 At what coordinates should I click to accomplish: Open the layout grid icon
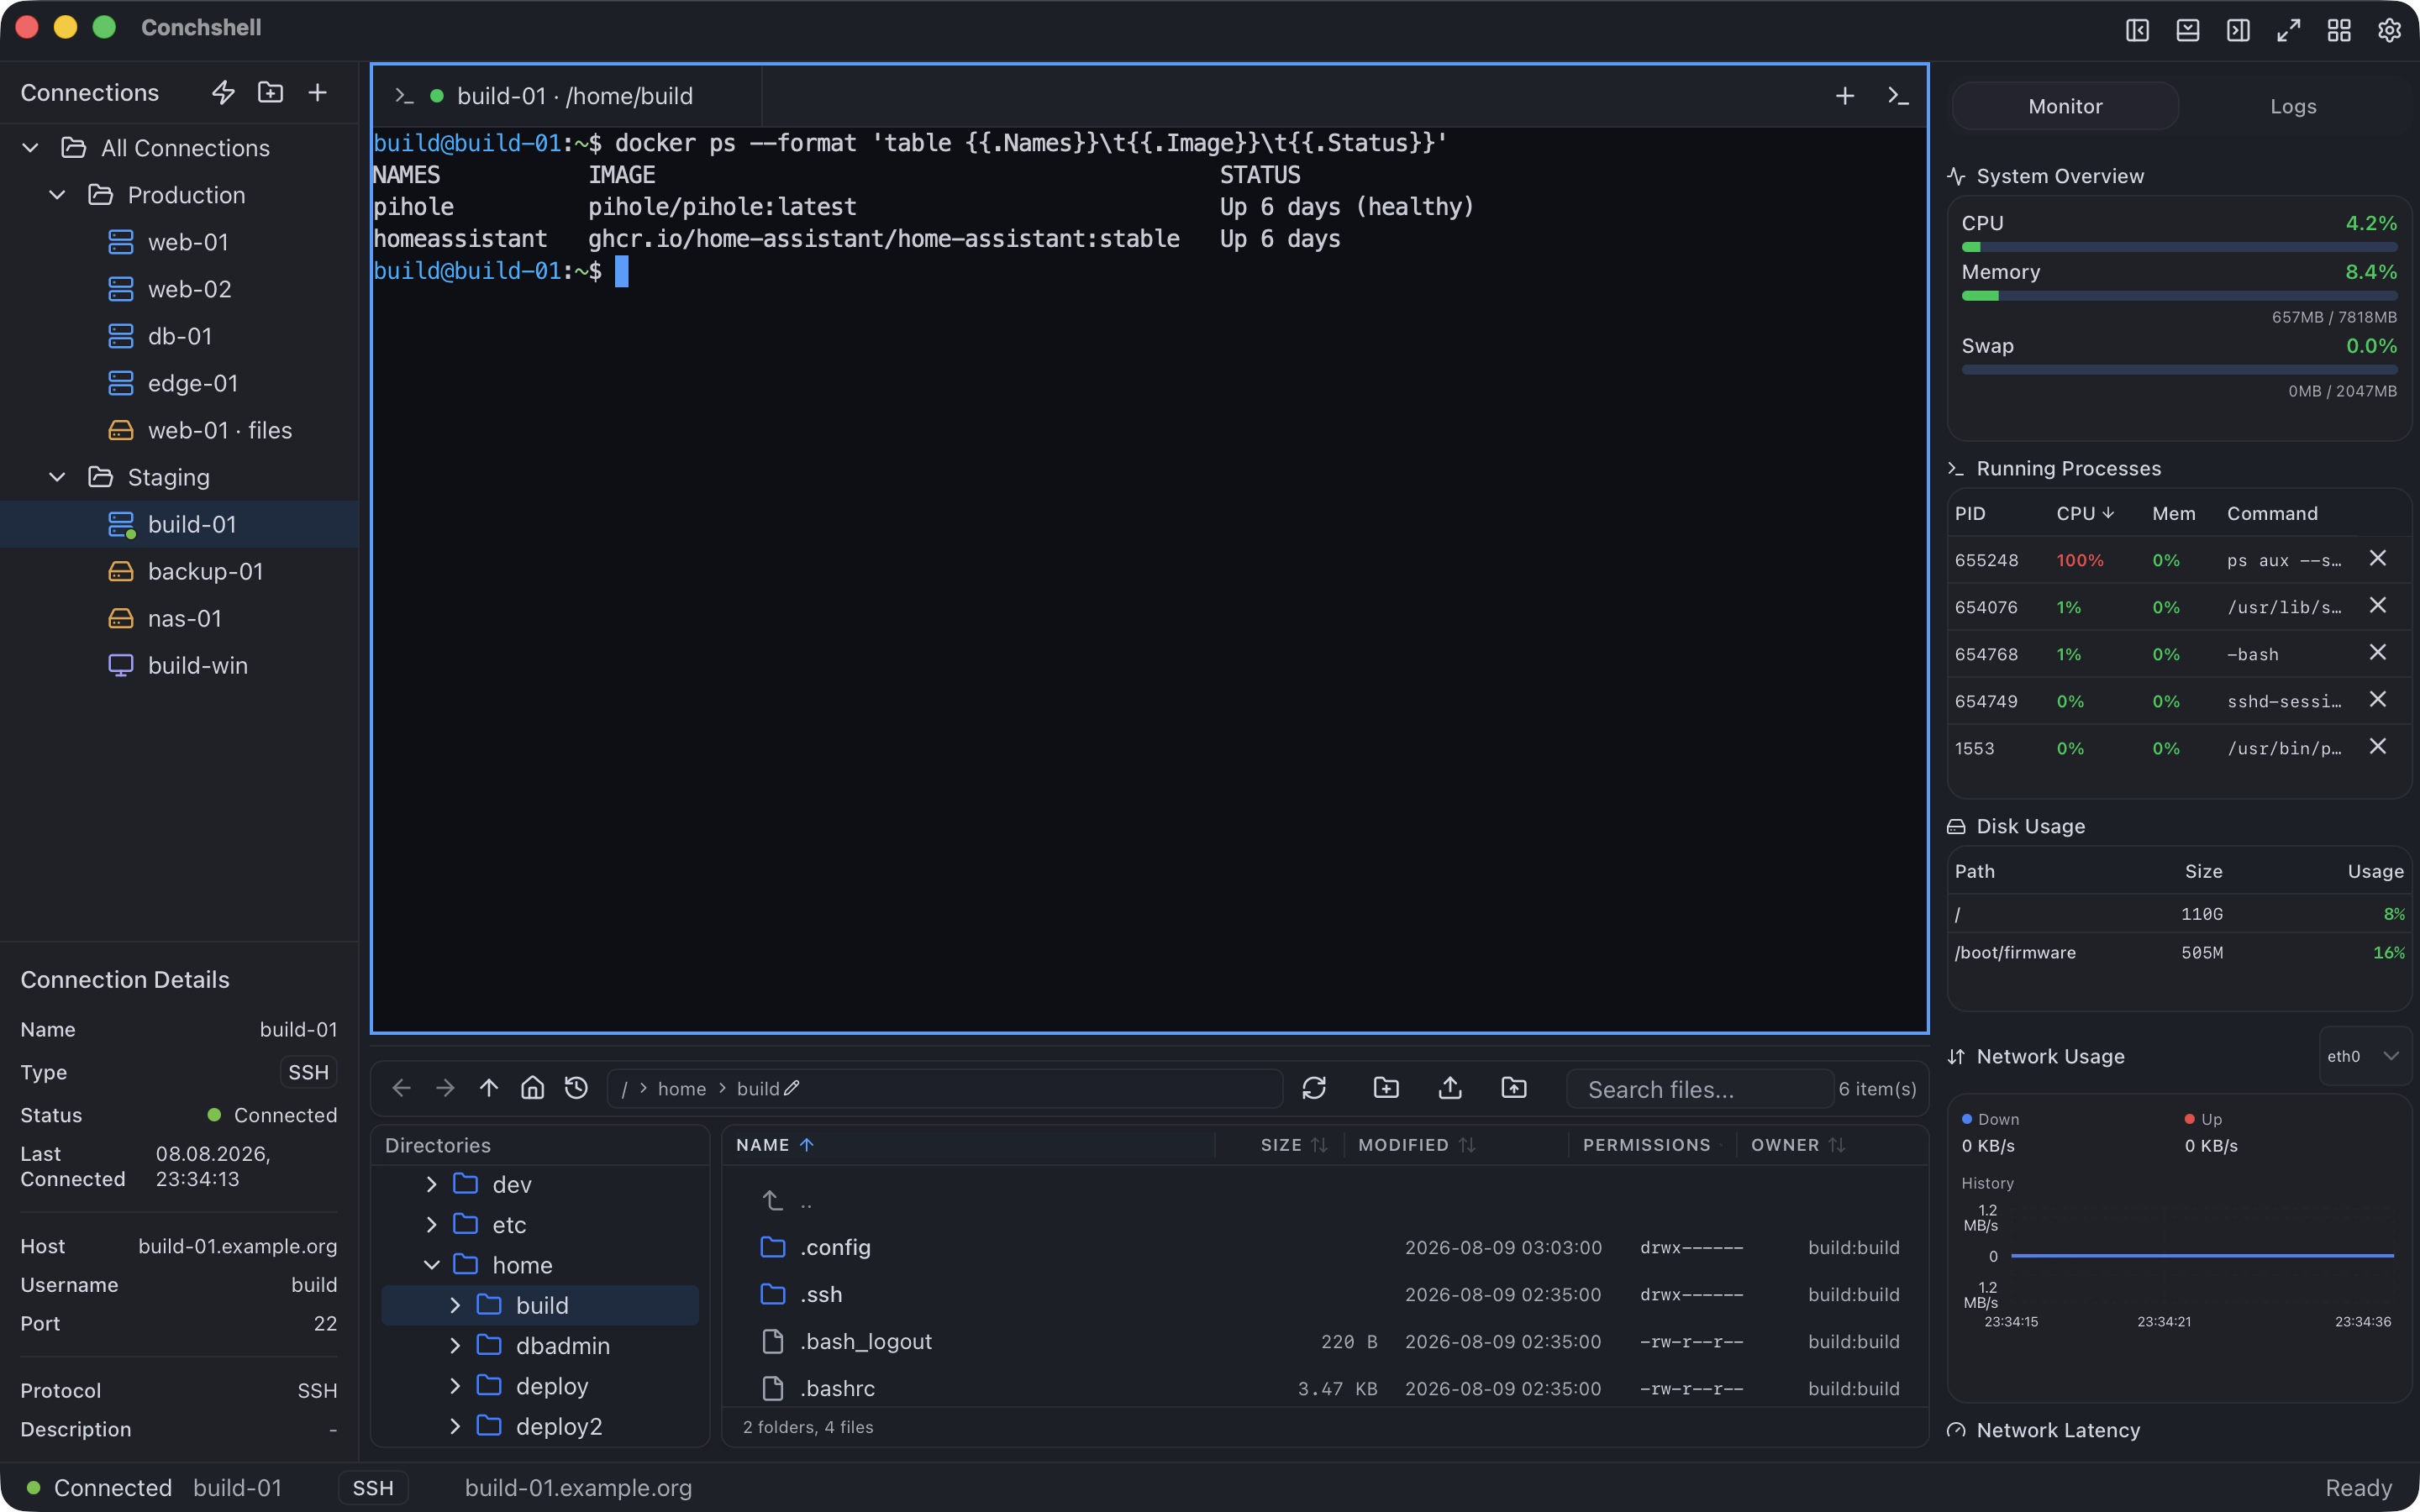2339,30
